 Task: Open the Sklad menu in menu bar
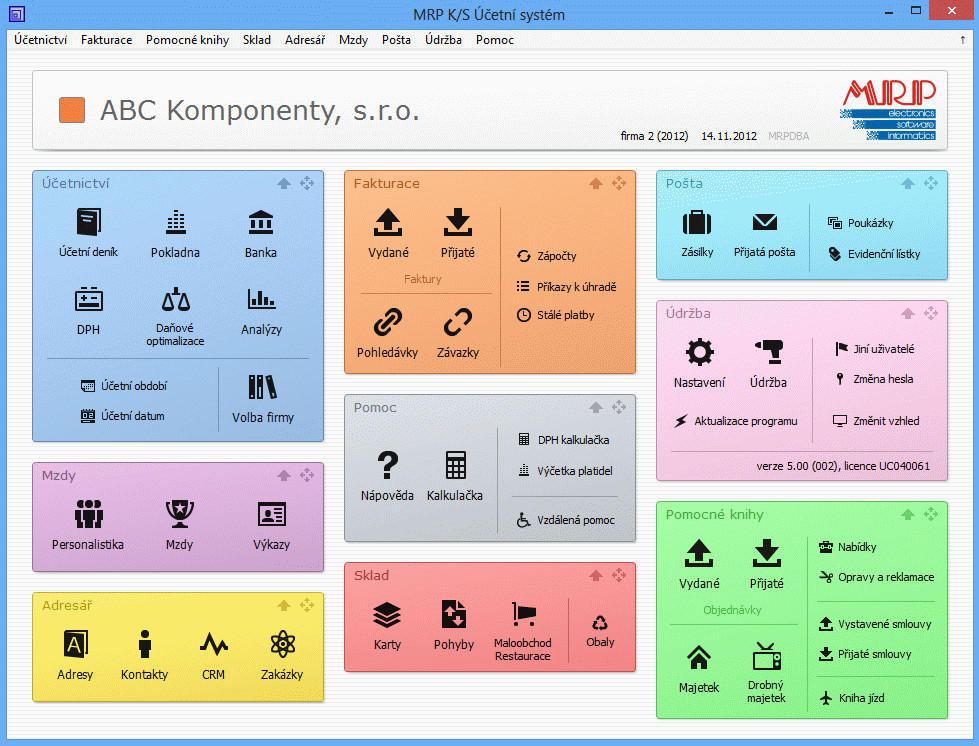coord(257,40)
